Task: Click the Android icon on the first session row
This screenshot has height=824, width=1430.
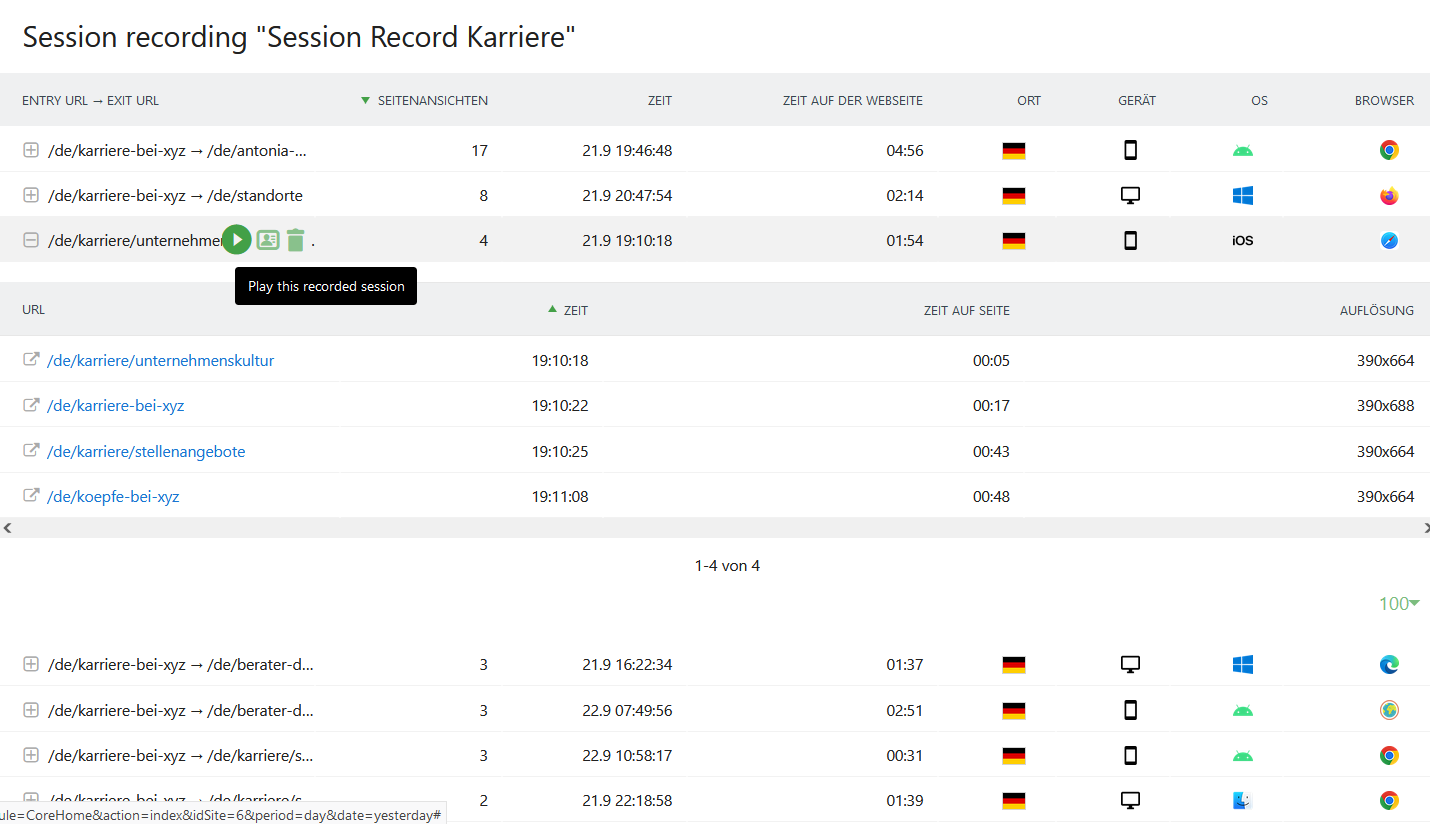Action: point(1243,150)
